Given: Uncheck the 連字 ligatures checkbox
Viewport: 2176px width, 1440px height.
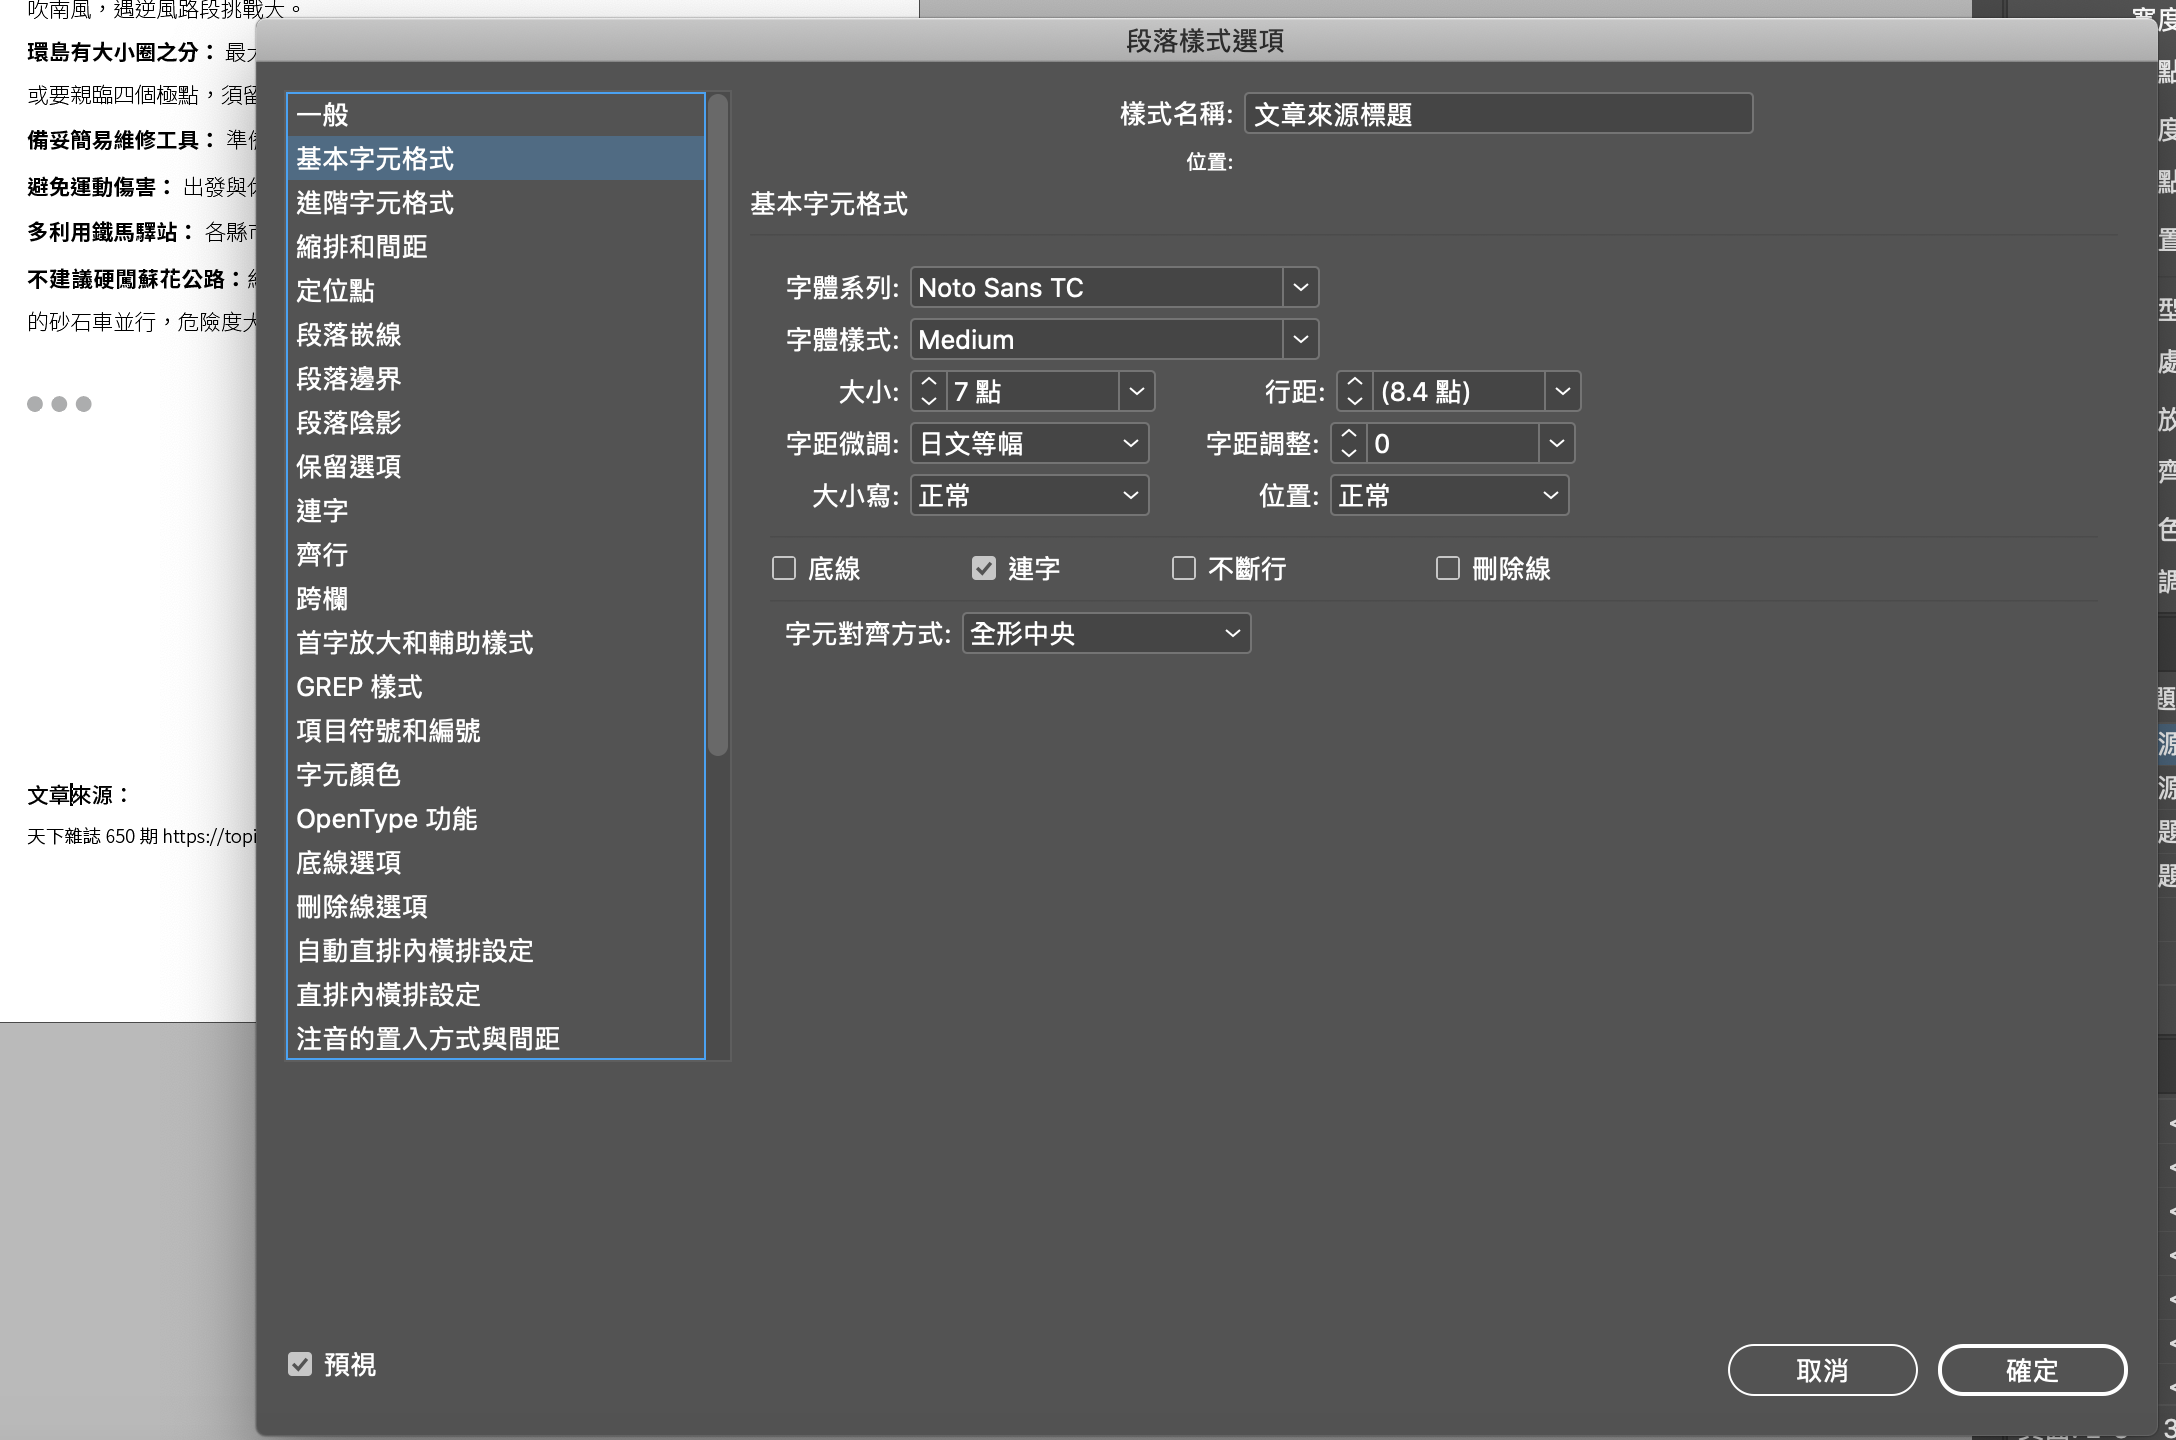Looking at the screenshot, I should [984, 569].
